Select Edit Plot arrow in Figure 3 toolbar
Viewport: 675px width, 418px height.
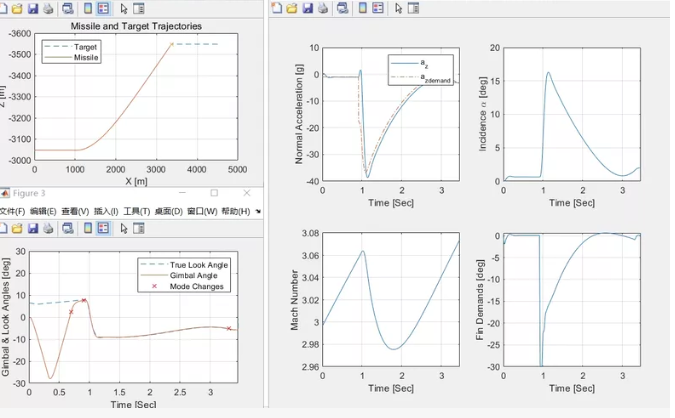pyautogui.click(x=124, y=228)
